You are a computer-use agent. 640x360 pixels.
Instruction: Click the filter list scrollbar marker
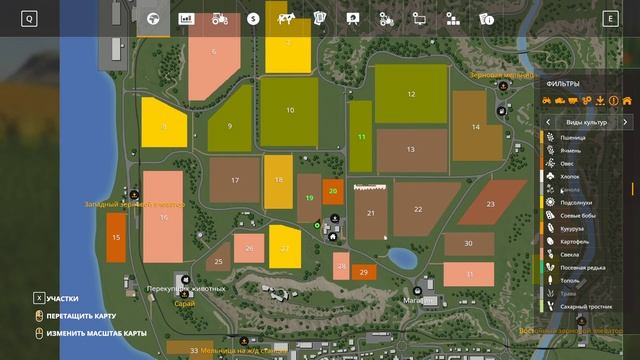(x=633, y=189)
